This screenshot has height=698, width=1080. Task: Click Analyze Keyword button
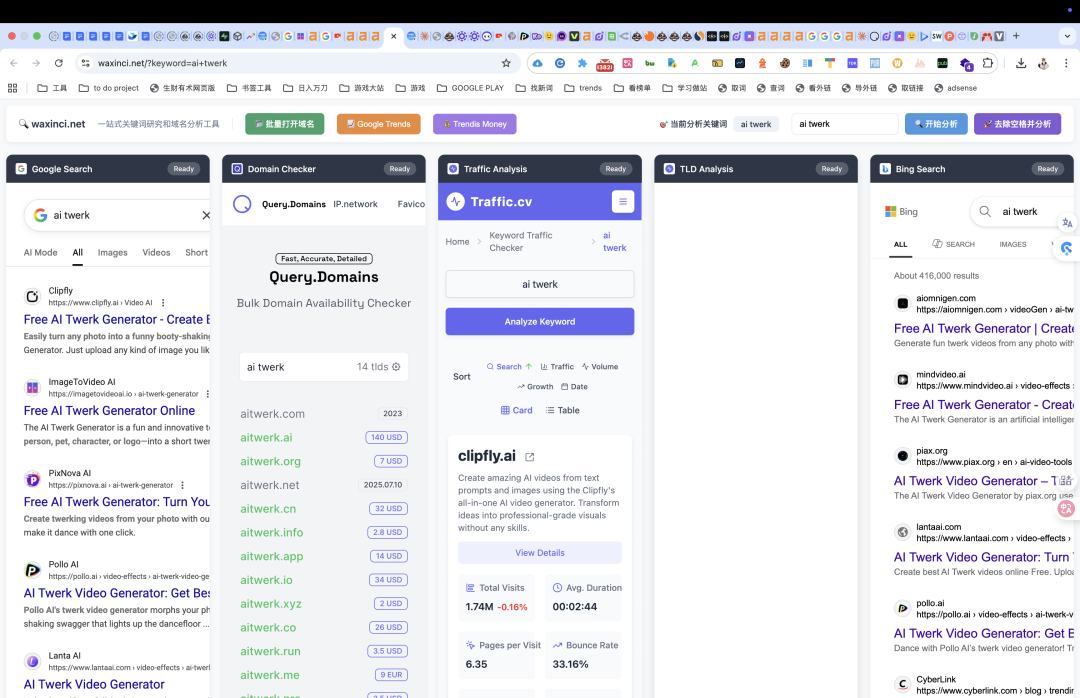pos(539,322)
